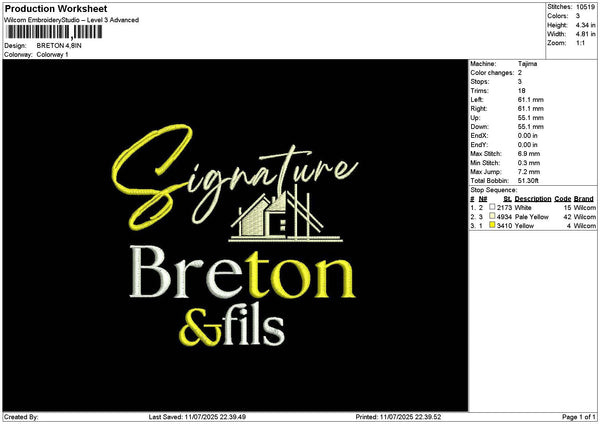Click stitch count 2173 in White row
The width and height of the screenshot is (600, 424).
(504, 208)
